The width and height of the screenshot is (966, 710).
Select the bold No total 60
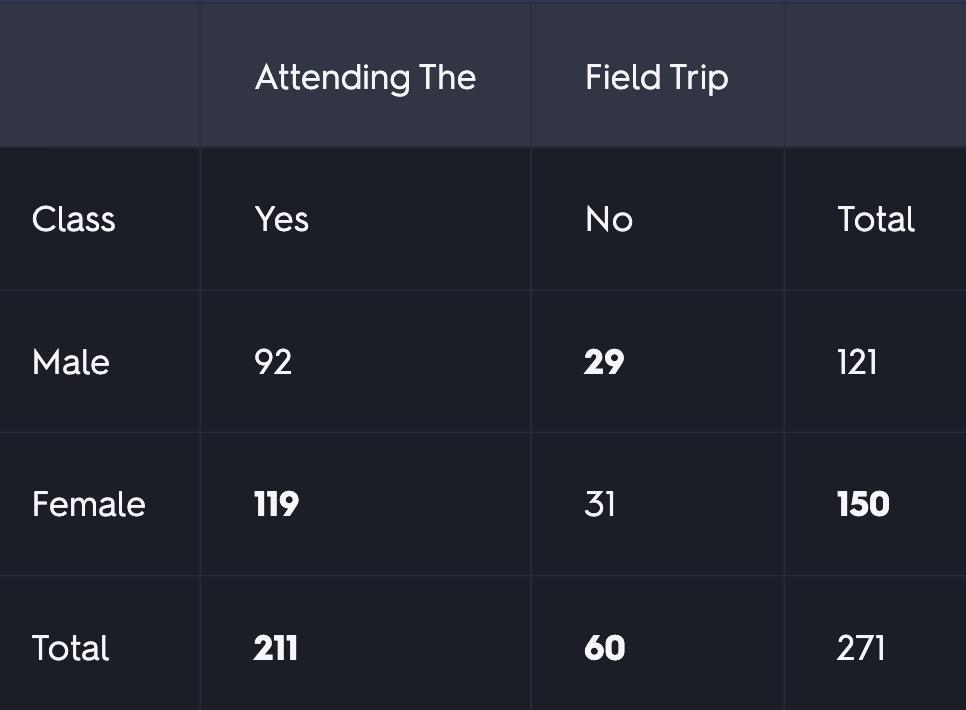tap(604, 648)
